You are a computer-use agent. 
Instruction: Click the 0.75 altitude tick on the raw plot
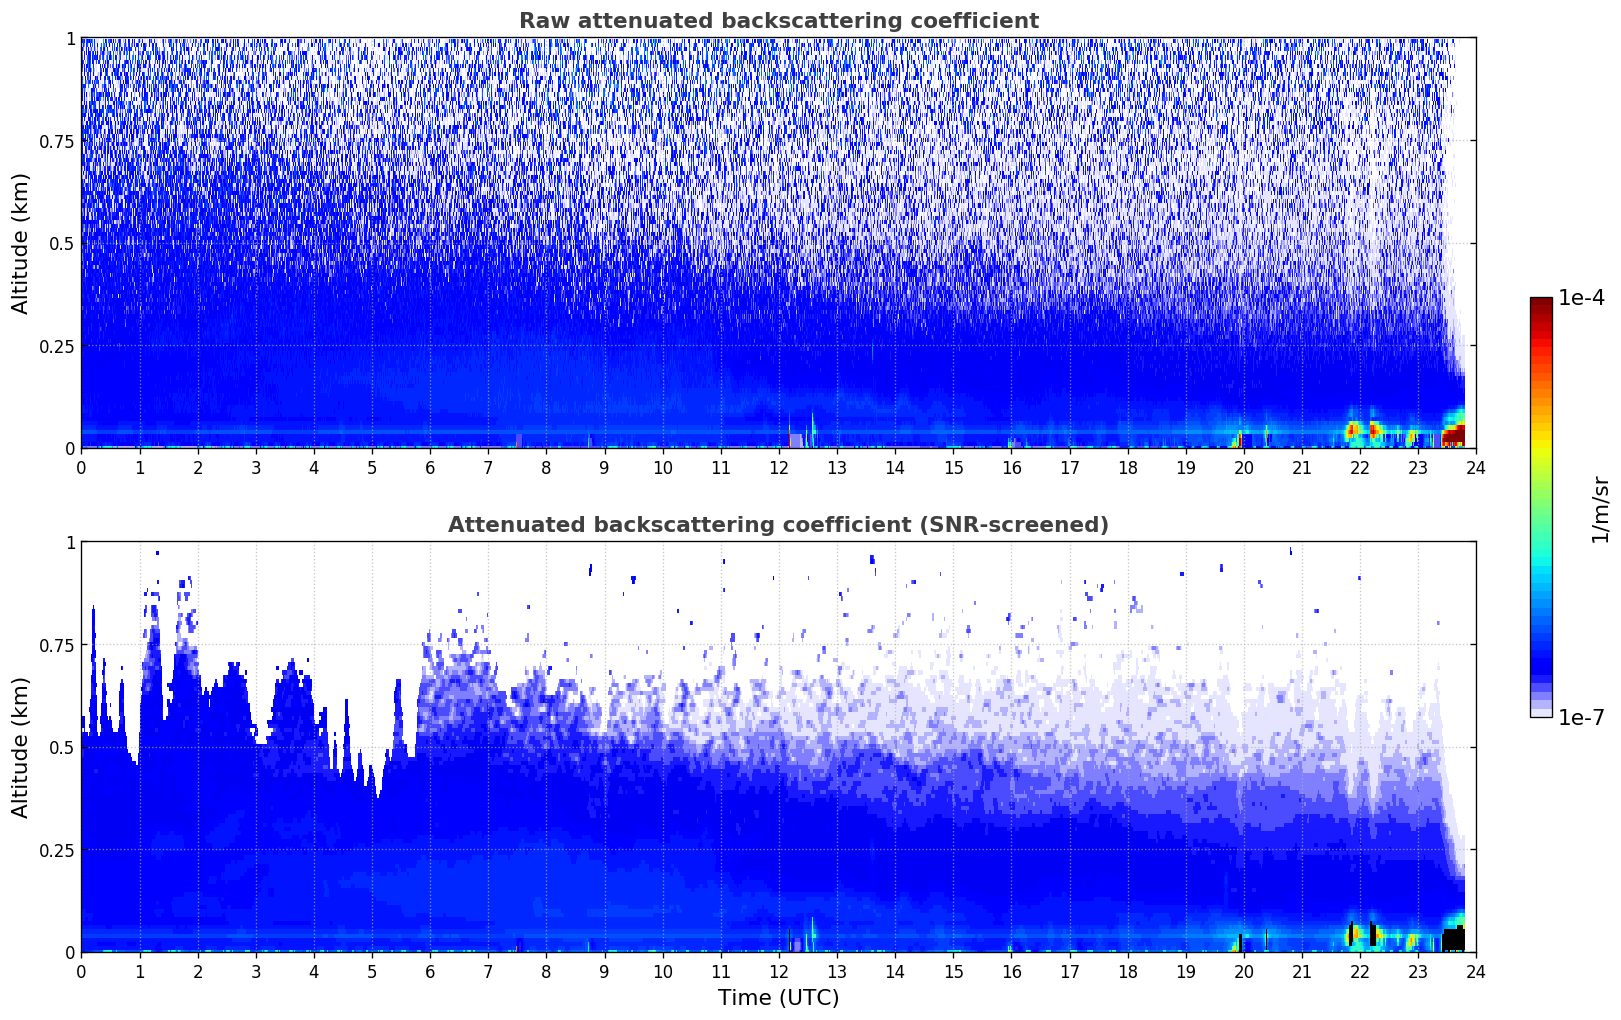(x=57, y=141)
